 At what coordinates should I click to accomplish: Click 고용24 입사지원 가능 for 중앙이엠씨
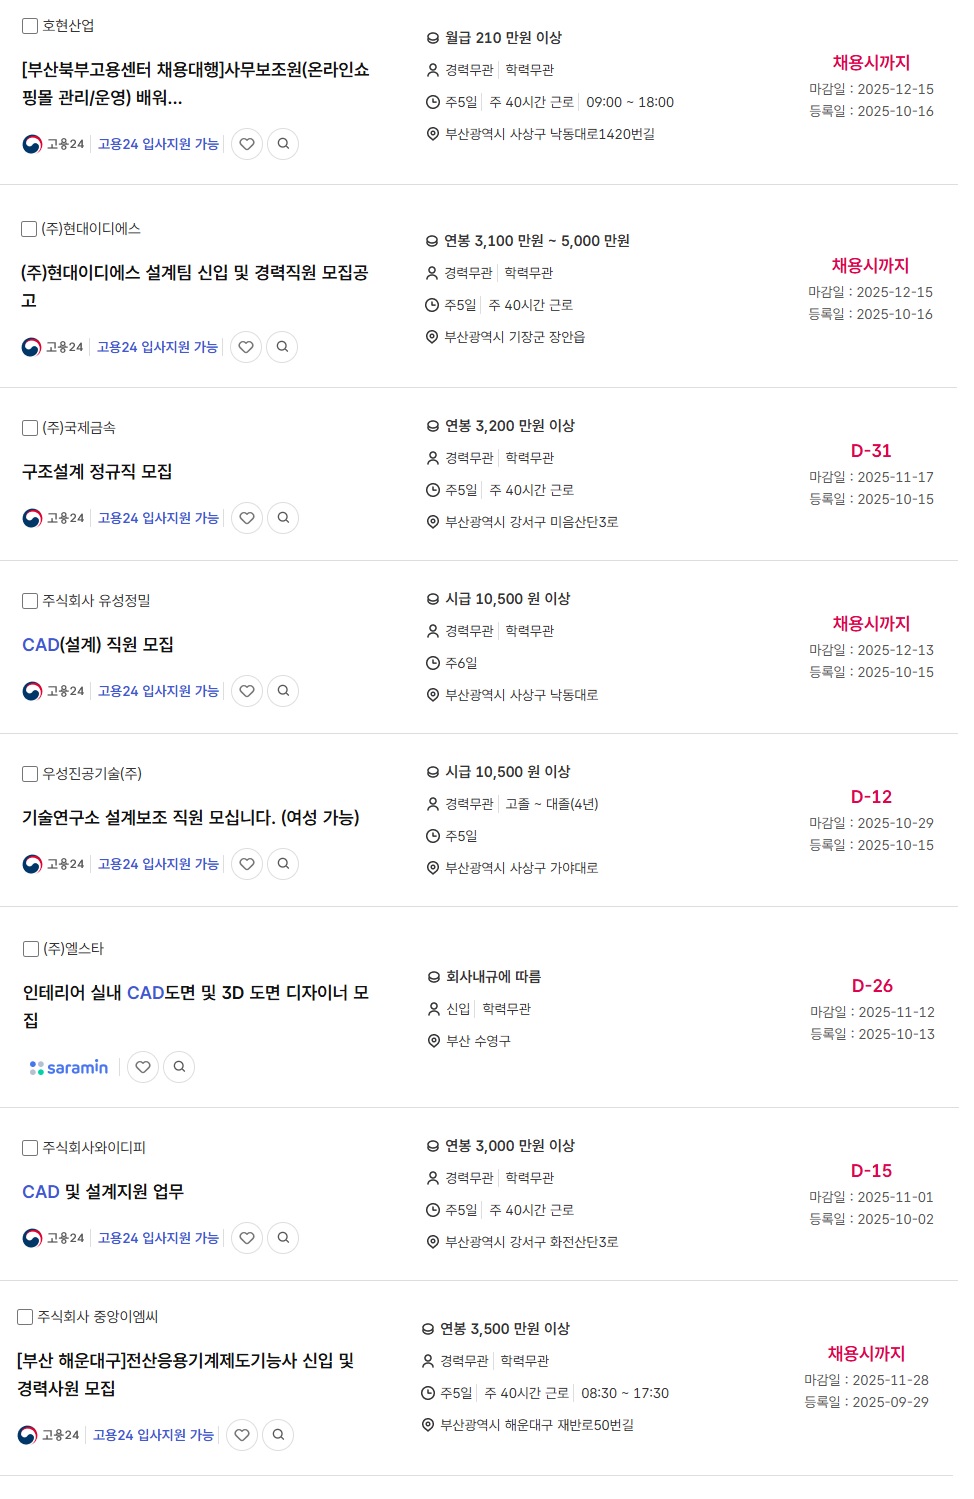click(153, 1435)
